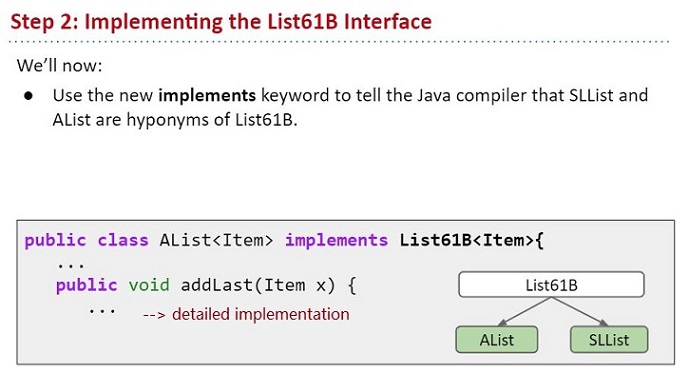Click the green 'void' keyword
Screen dimensions: 689x373
pyautogui.click(x=149, y=285)
